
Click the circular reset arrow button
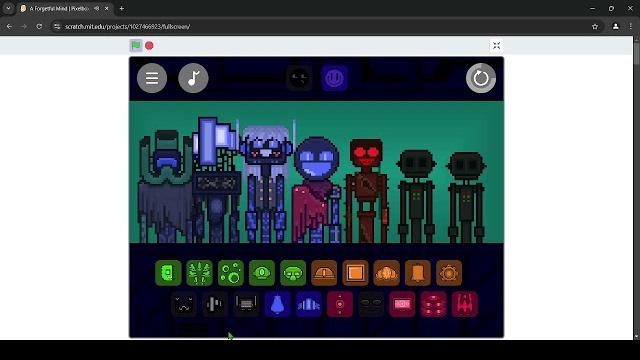pyautogui.click(x=481, y=78)
